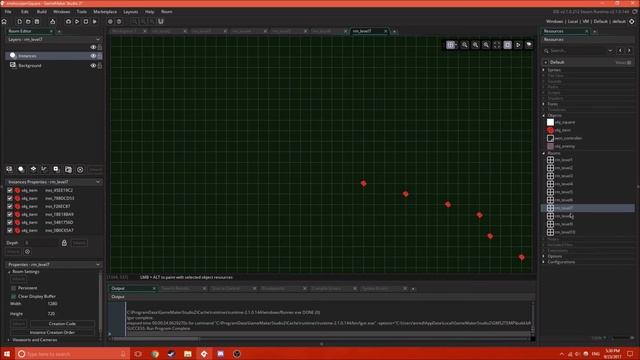This screenshot has height=360, width=640.
Task: Expand the Sprites folder in Resources
Action: (x=544, y=70)
